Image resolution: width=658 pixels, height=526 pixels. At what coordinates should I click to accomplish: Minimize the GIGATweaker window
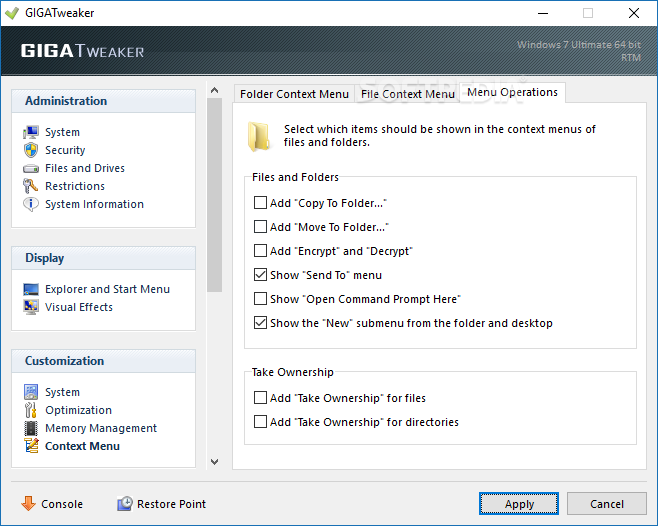pyautogui.click(x=543, y=13)
